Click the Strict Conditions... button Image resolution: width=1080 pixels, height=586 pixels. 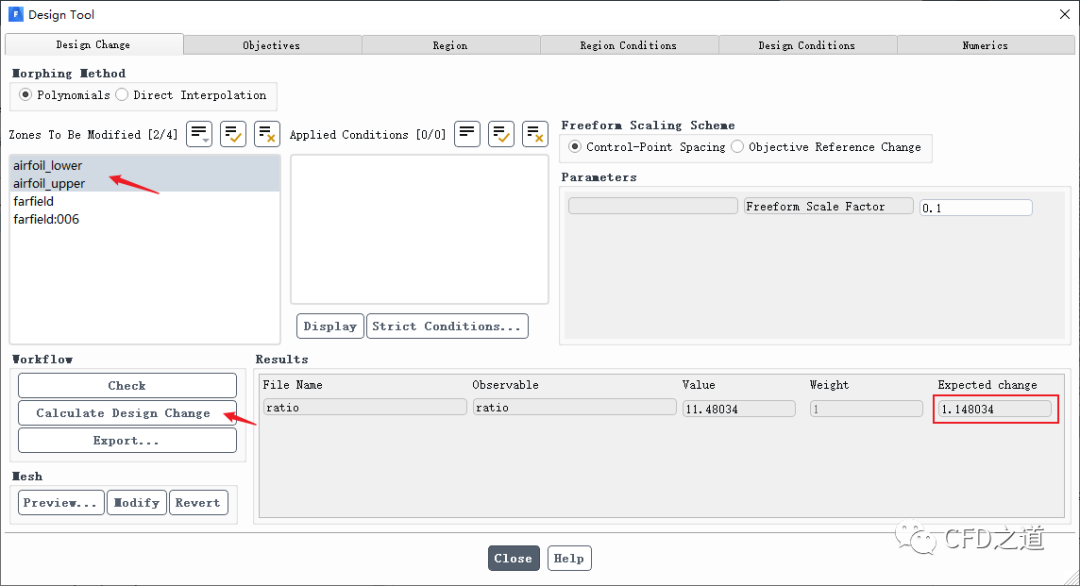[447, 326]
